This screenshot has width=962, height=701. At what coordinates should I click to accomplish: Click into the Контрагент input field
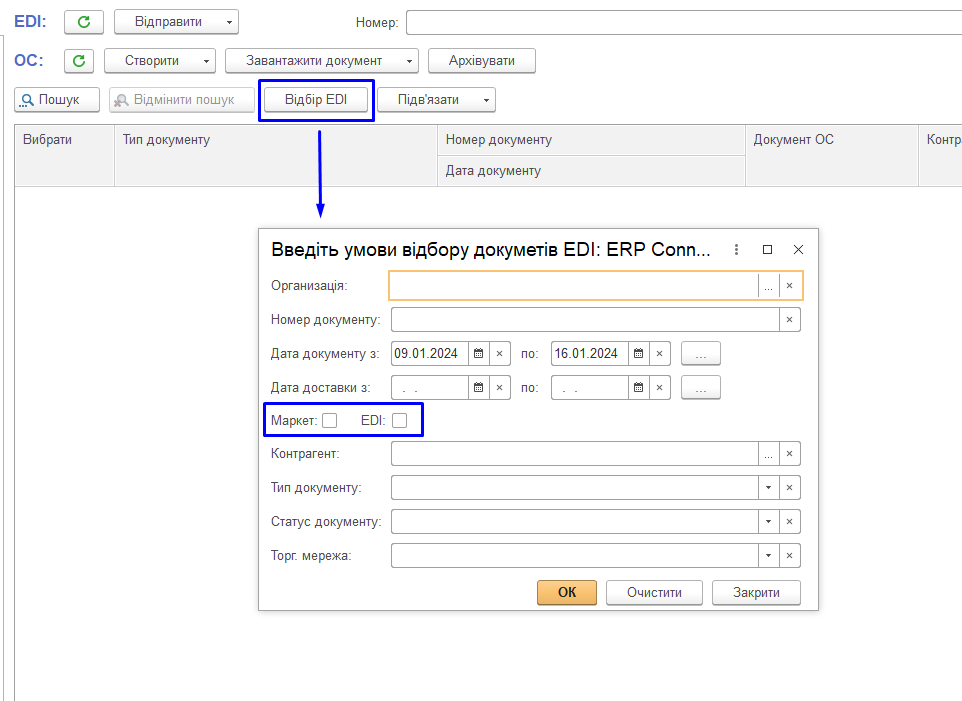[574, 454]
